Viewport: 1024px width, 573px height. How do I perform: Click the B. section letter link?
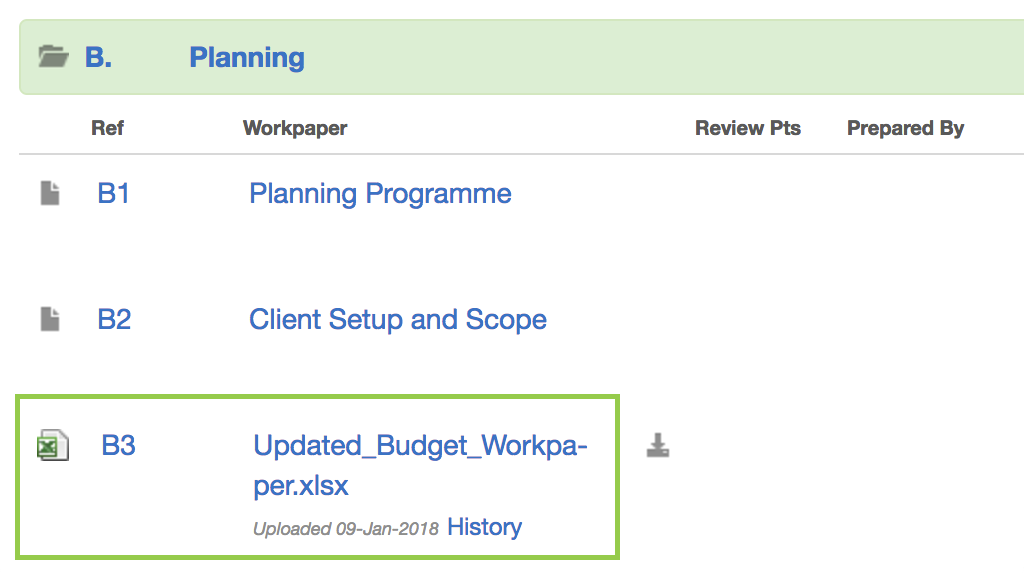pyautogui.click(x=99, y=57)
